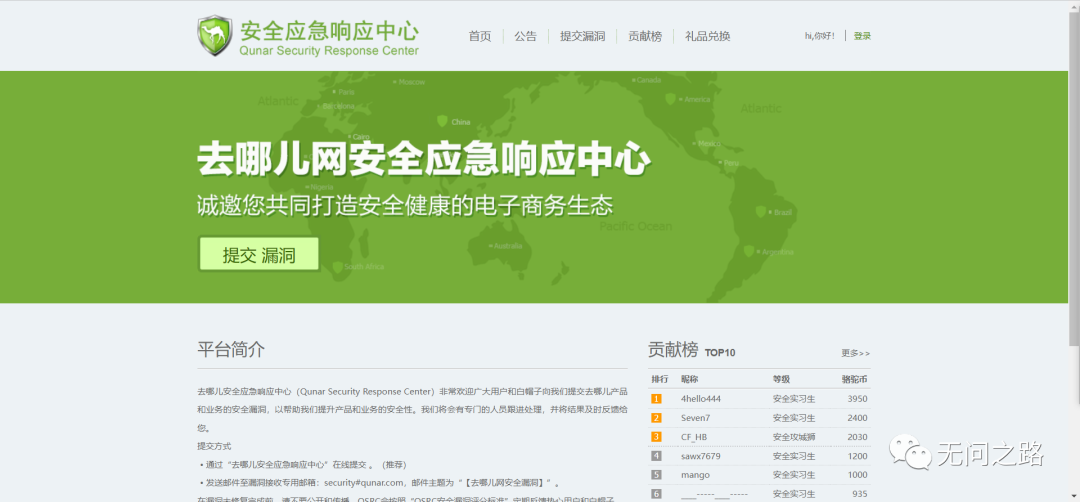Click the 昵称 column header
Viewport: 1080px width, 502px height.
[689, 379]
